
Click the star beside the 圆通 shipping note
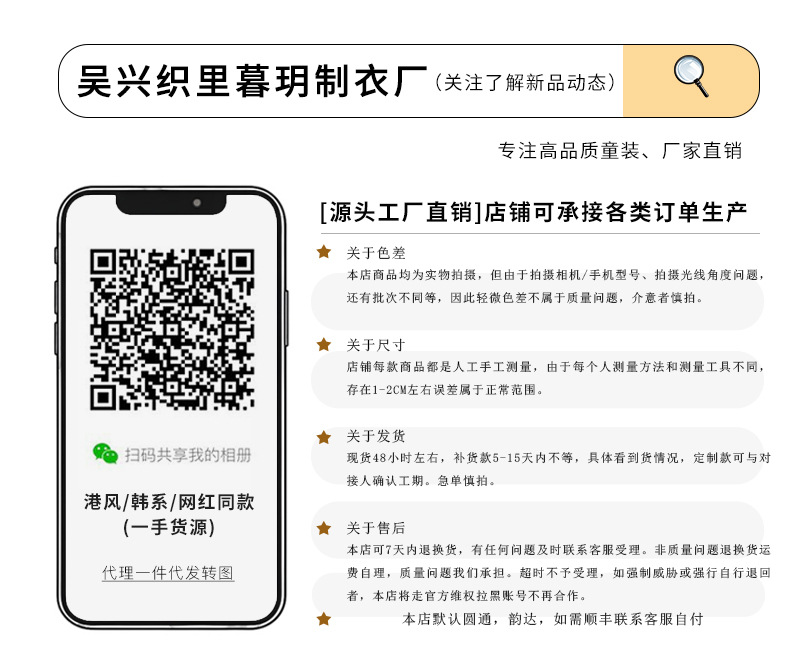pyautogui.click(x=324, y=619)
